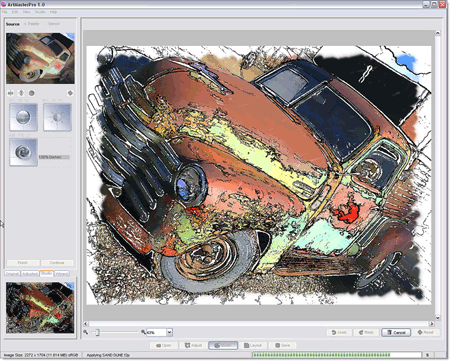Select the Adjusted preview tab

(30, 274)
